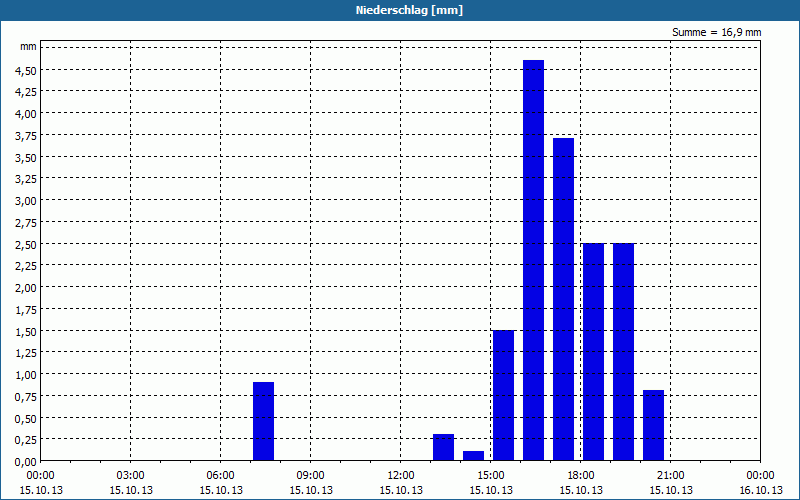The height and width of the screenshot is (500, 800).
Task: Click the 1,25 y-axis label
Action: click(x=26, y=353)
